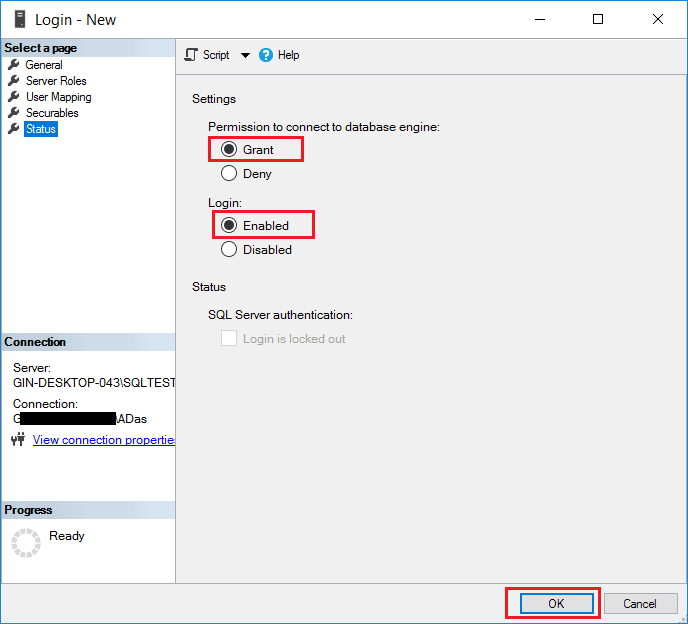
Task: Click 'Permission to connect to database engine' label
Action: click(324, 127)
